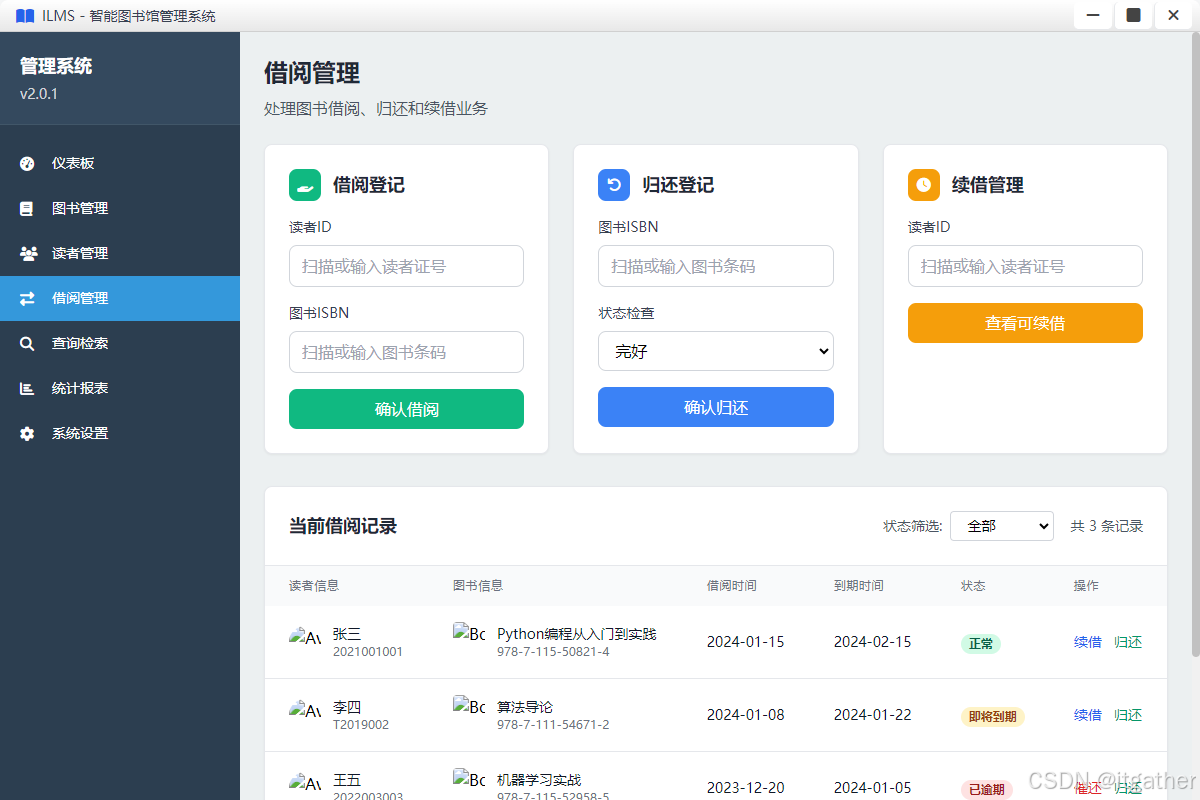Open 系统设置 via the gear icon

[26, 433]
